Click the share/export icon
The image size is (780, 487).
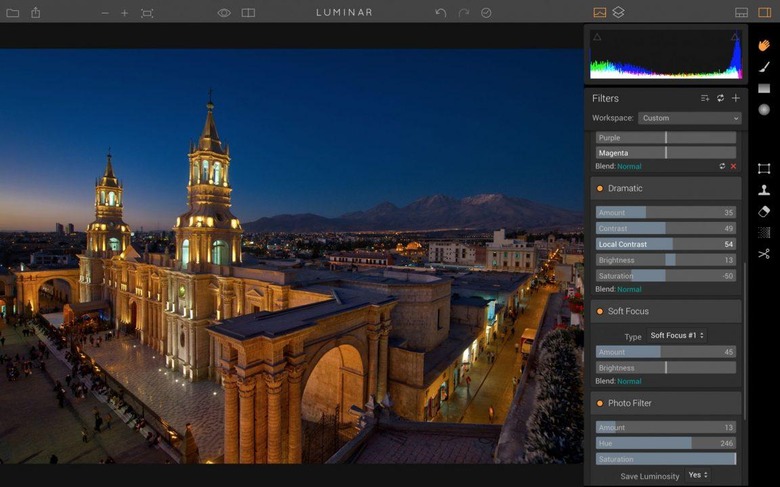tap(36, 12)
